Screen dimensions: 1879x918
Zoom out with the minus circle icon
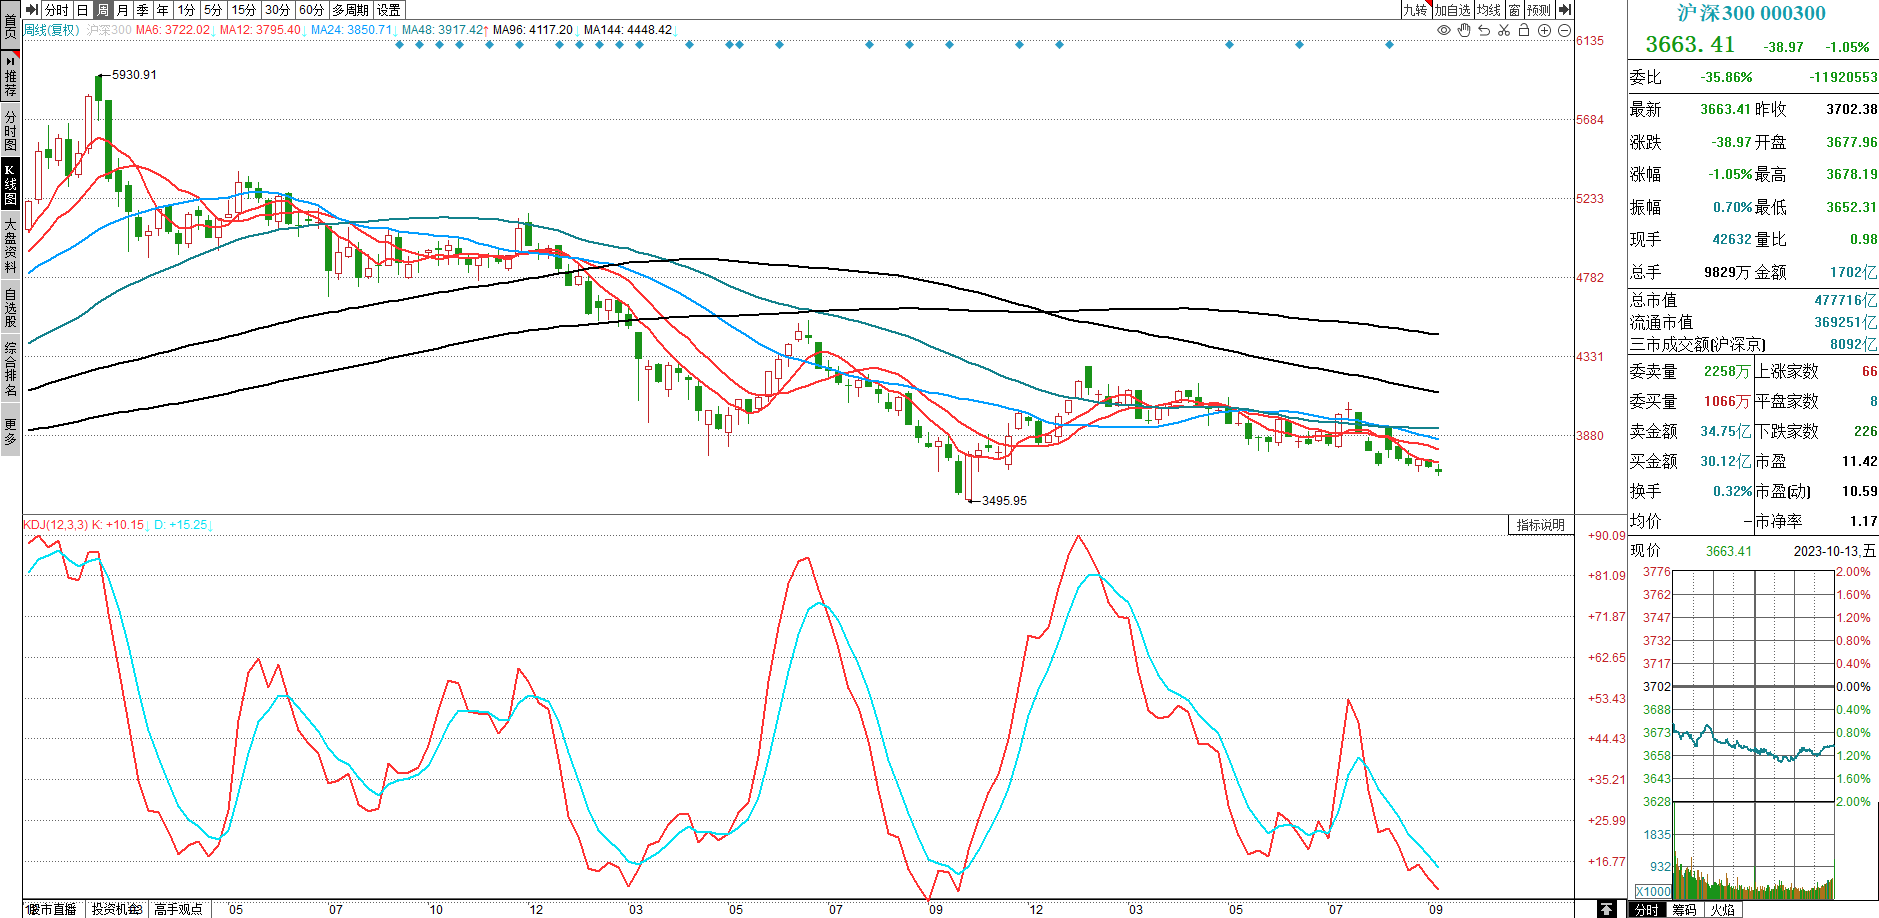[1564, 31]
